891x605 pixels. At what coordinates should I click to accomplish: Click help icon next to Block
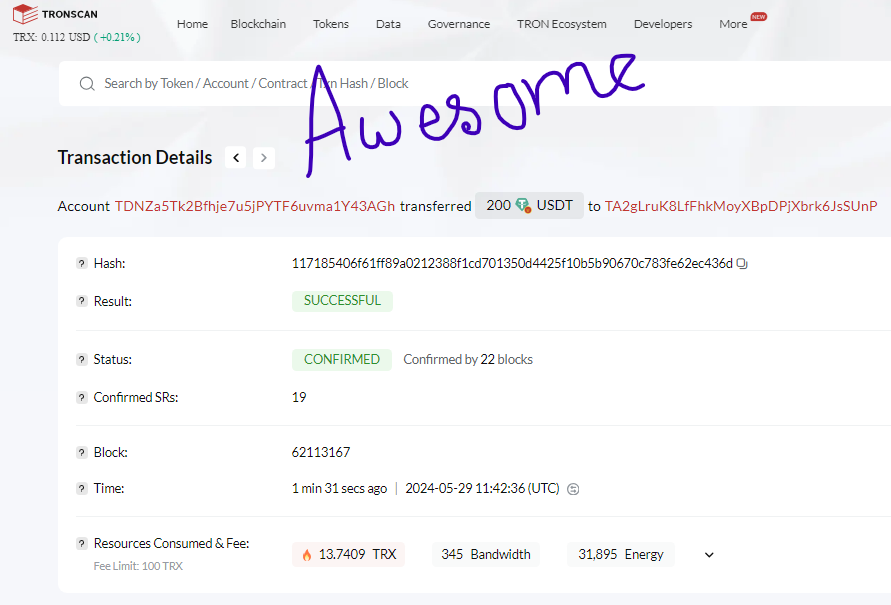tap(82, 453)
